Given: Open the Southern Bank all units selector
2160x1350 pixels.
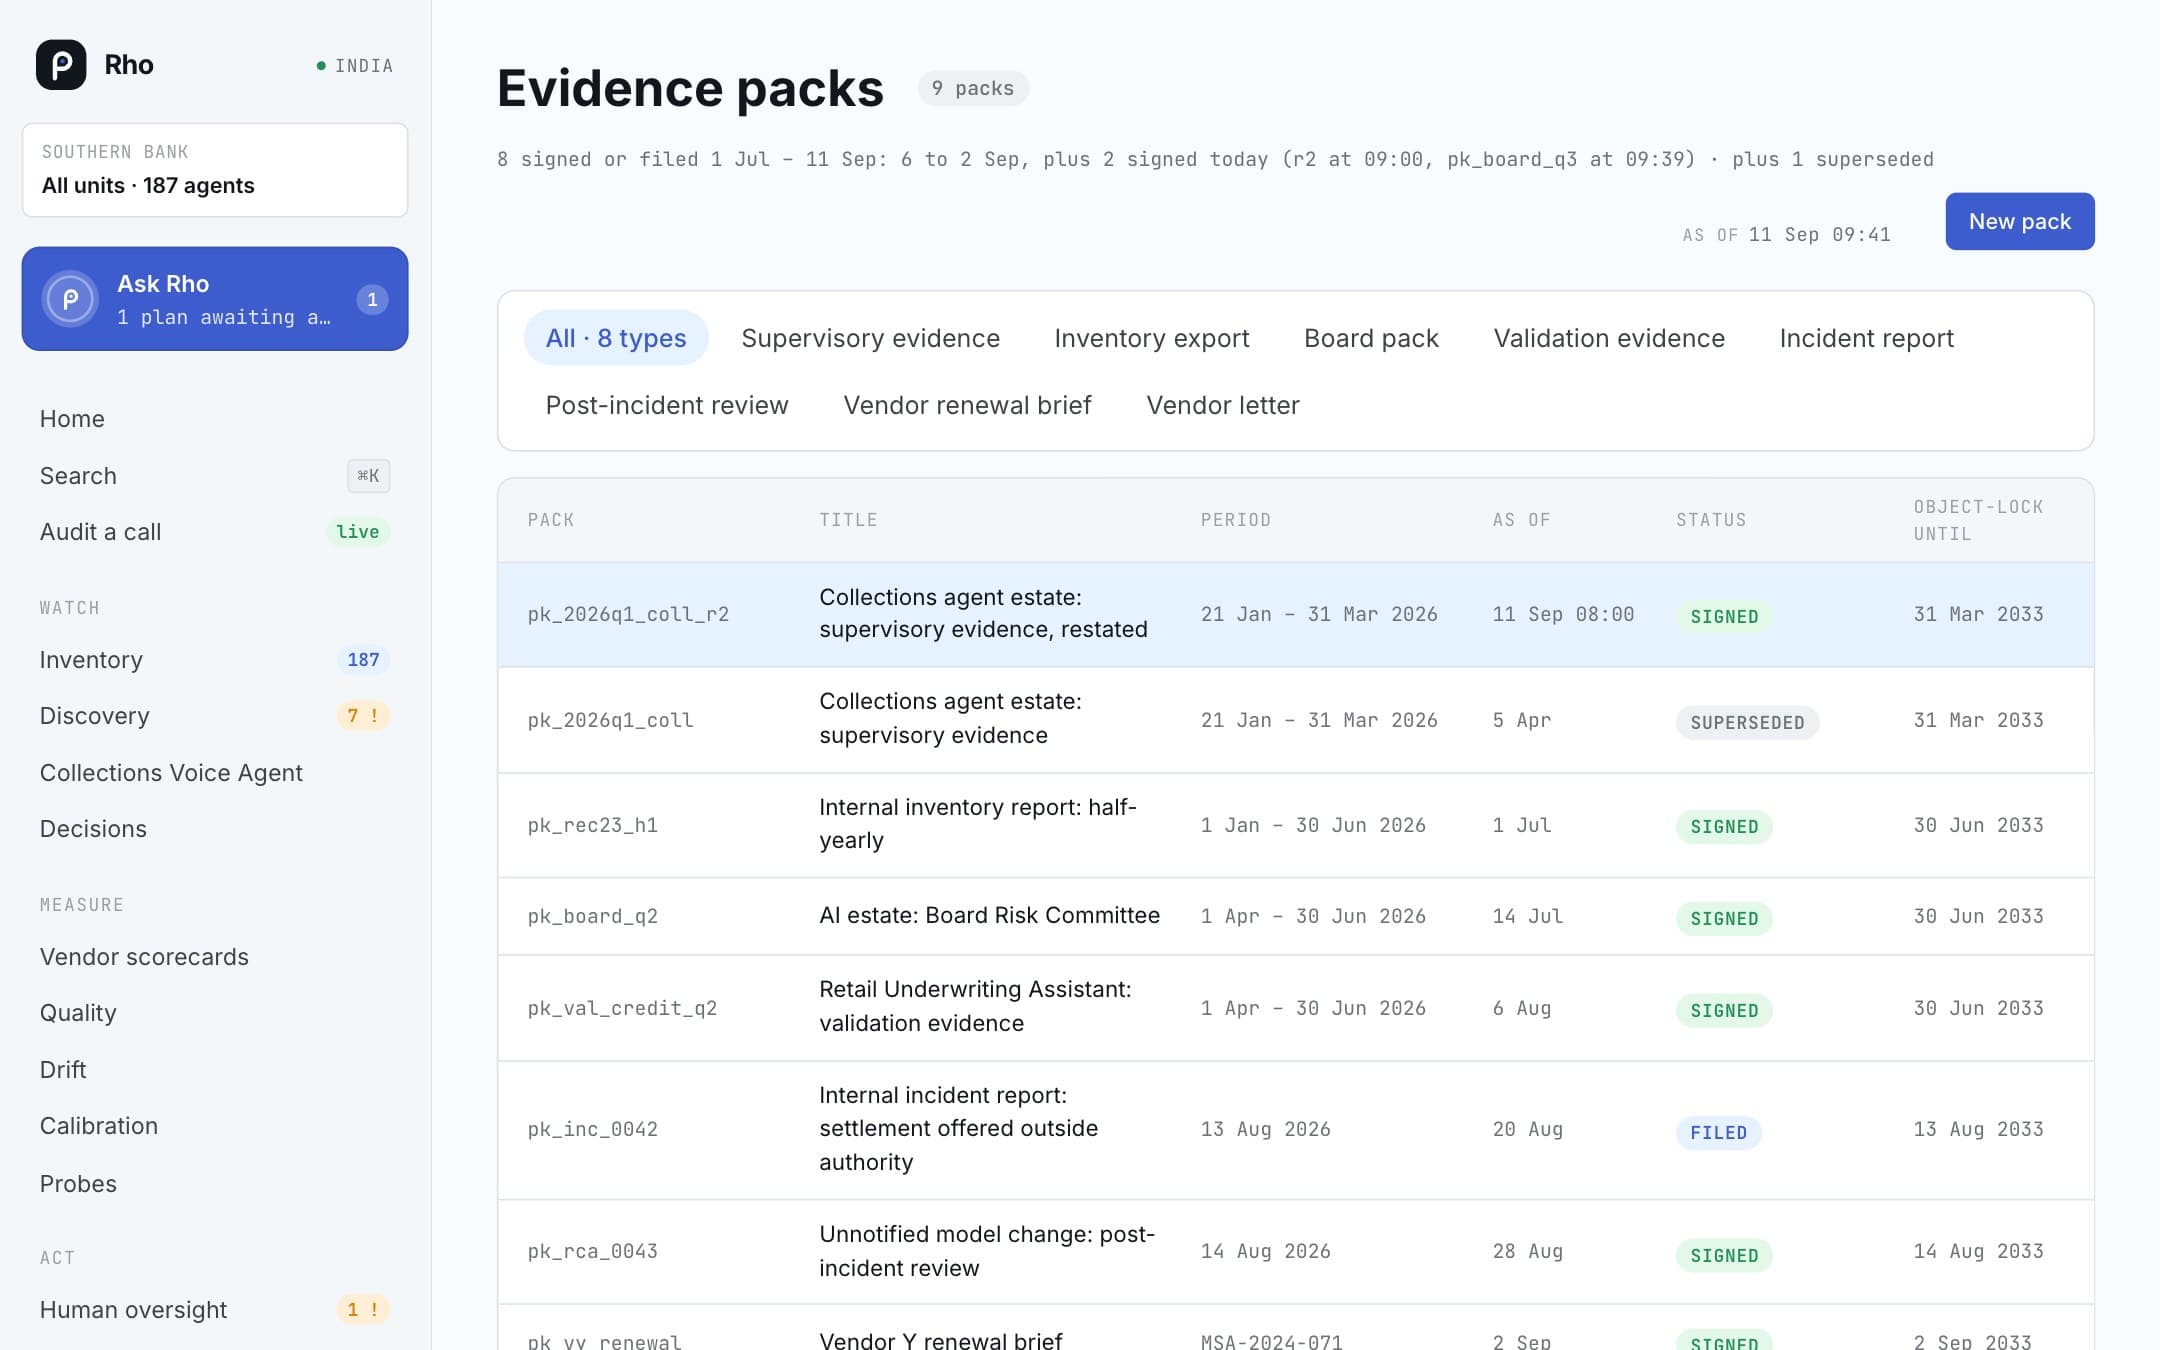Looking at the screenshot, I should (x=215, y=170).
